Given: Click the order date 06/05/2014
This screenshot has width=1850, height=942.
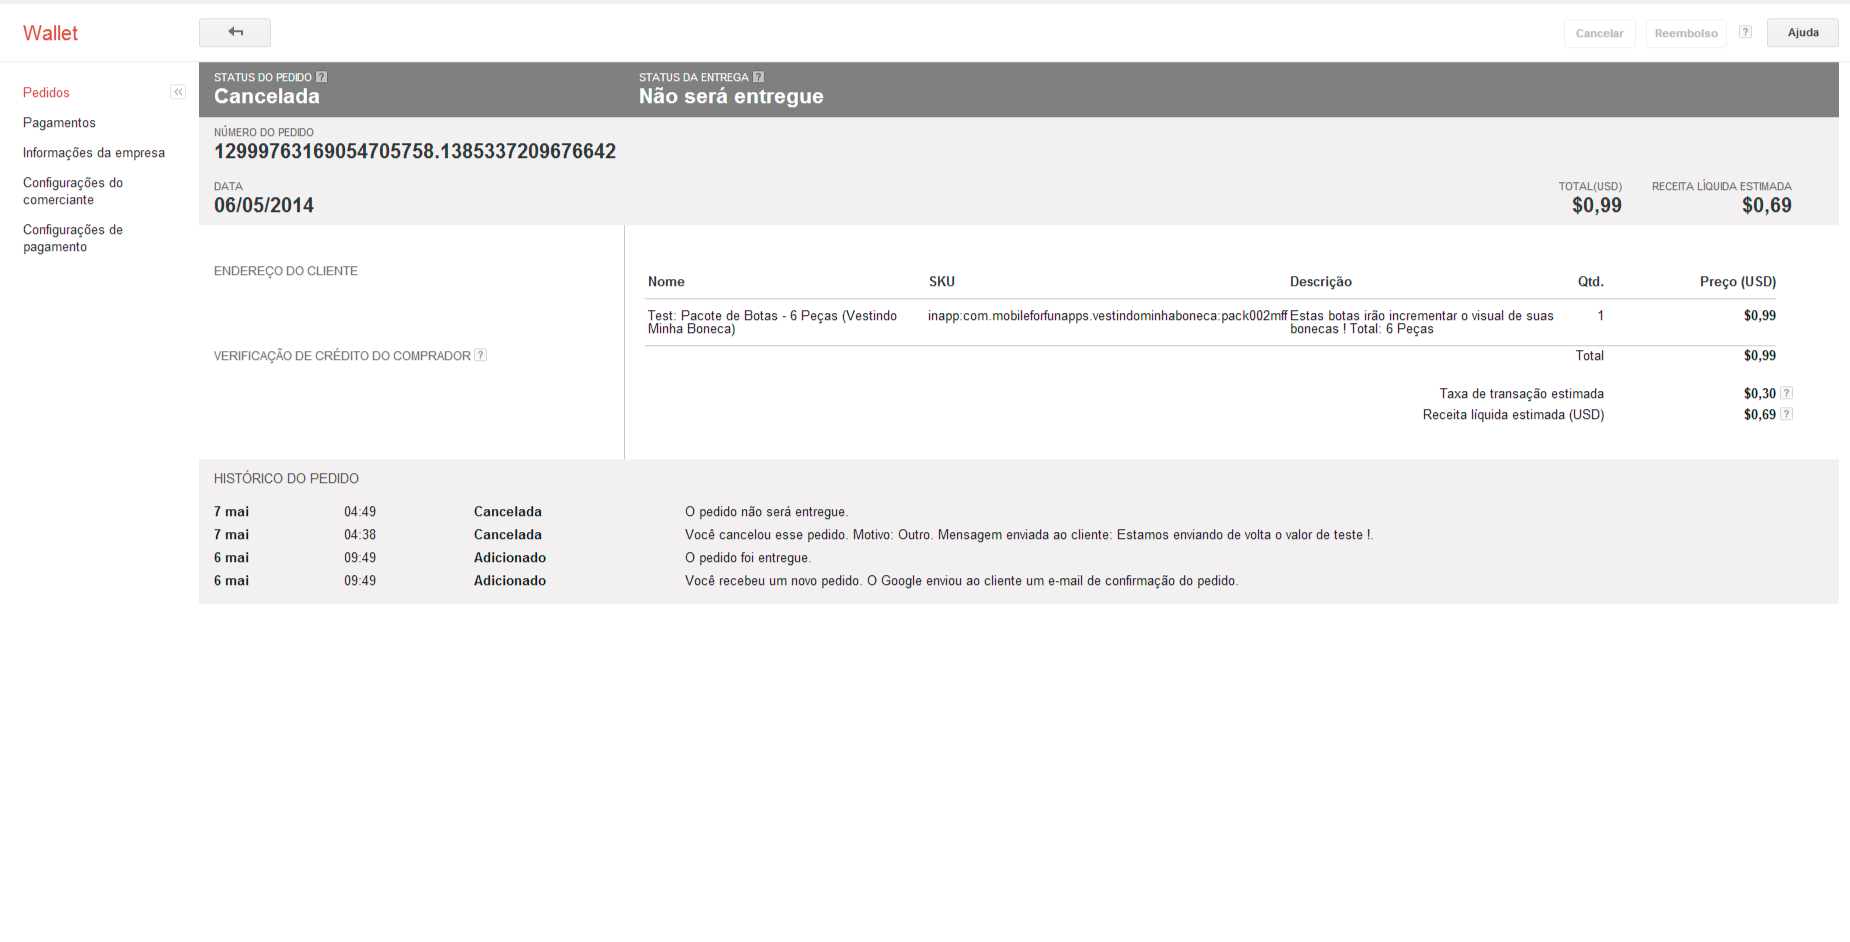Looking at the screenshot, I should pos(264,205).
